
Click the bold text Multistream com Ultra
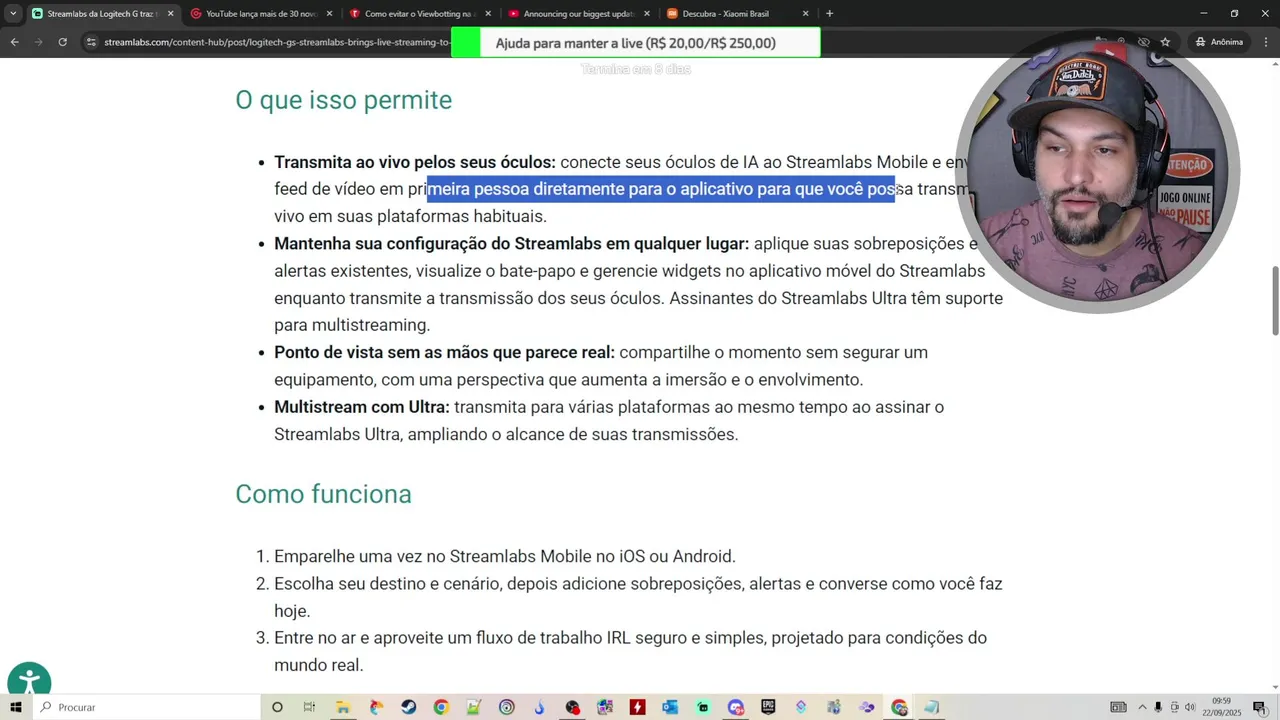tap(362, 407)
